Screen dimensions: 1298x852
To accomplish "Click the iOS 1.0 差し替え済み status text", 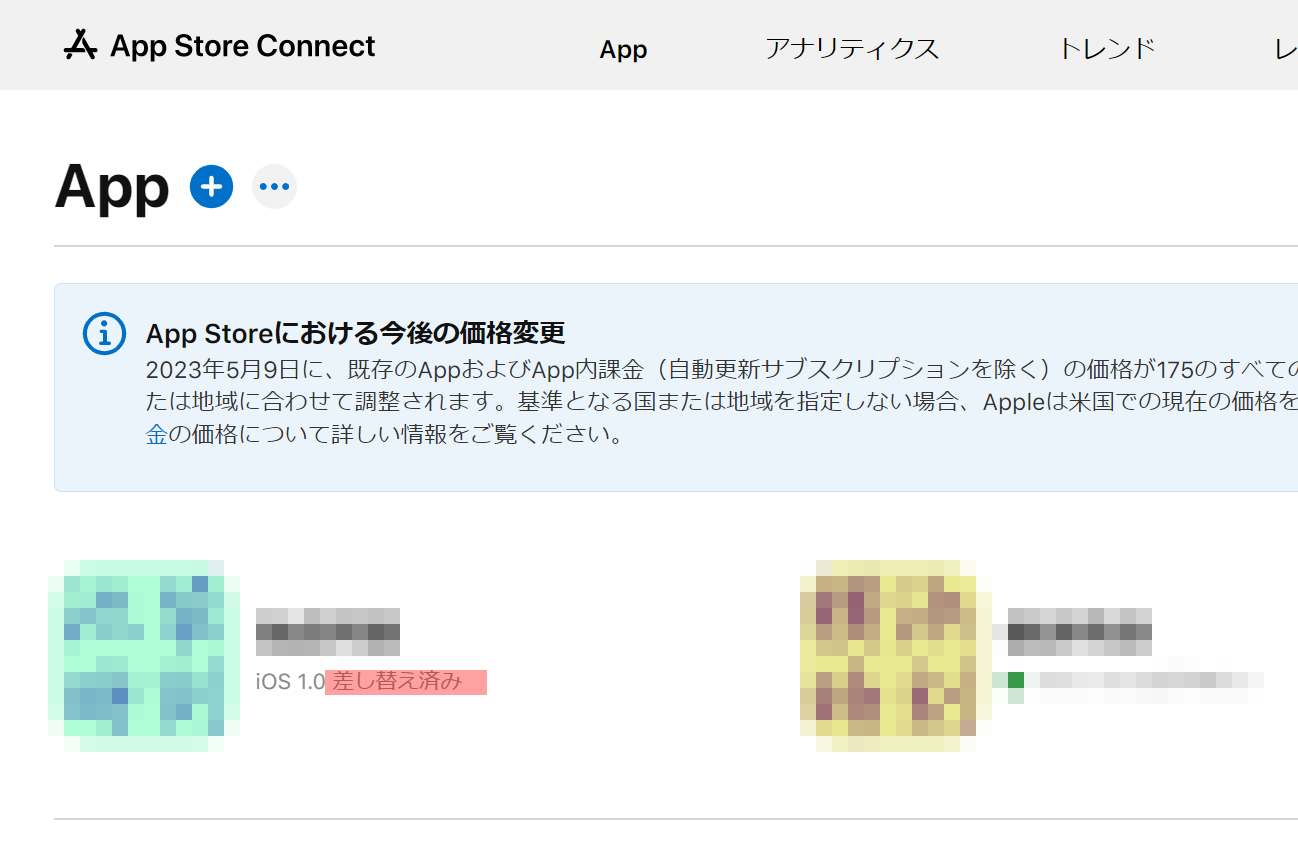I will (x=371, y=682).
